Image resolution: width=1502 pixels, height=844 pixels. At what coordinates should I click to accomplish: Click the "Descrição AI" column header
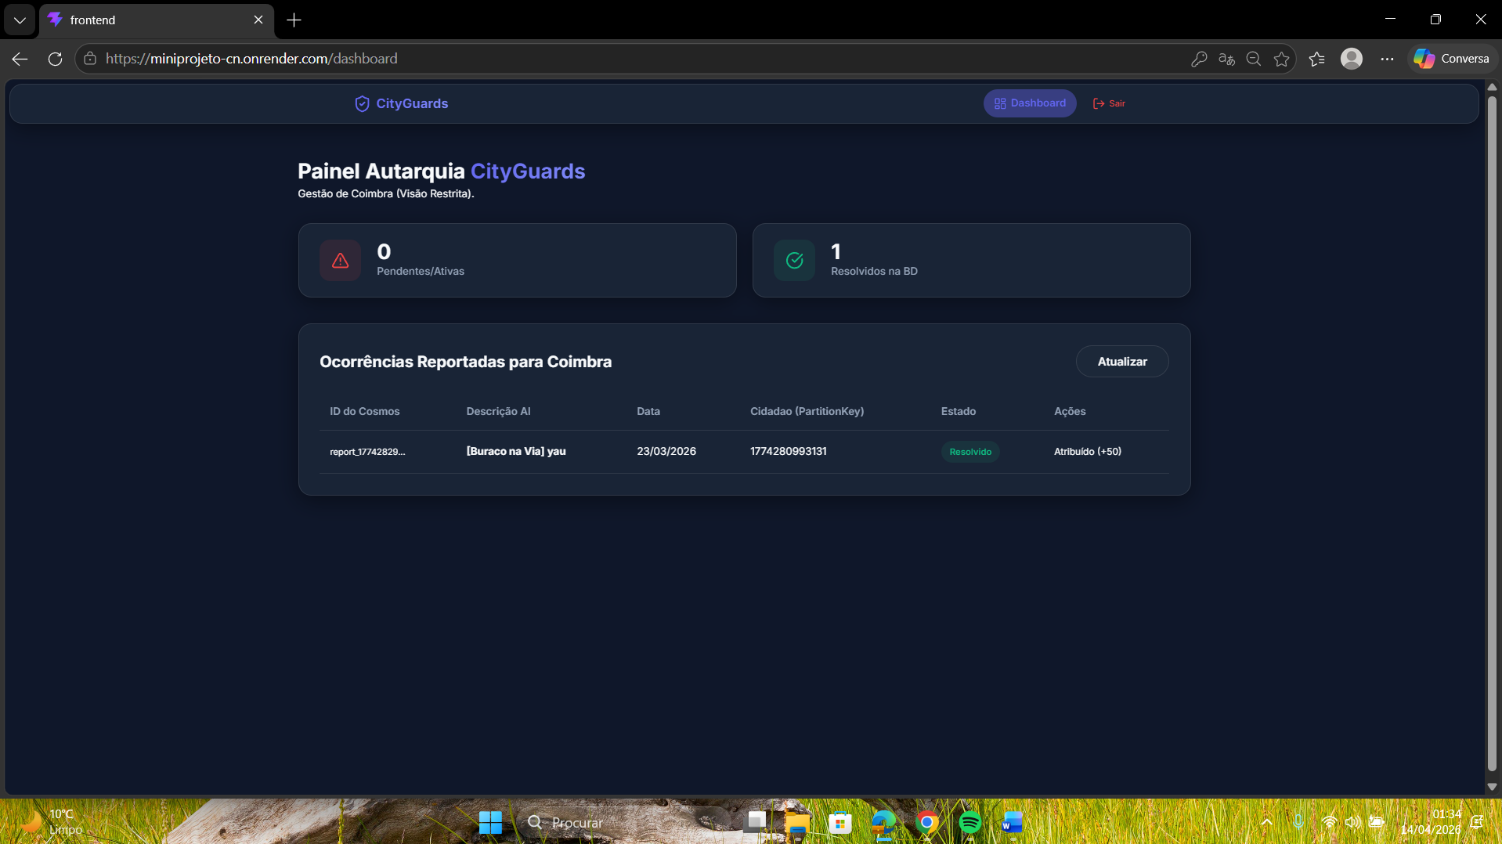pos(498,411)
